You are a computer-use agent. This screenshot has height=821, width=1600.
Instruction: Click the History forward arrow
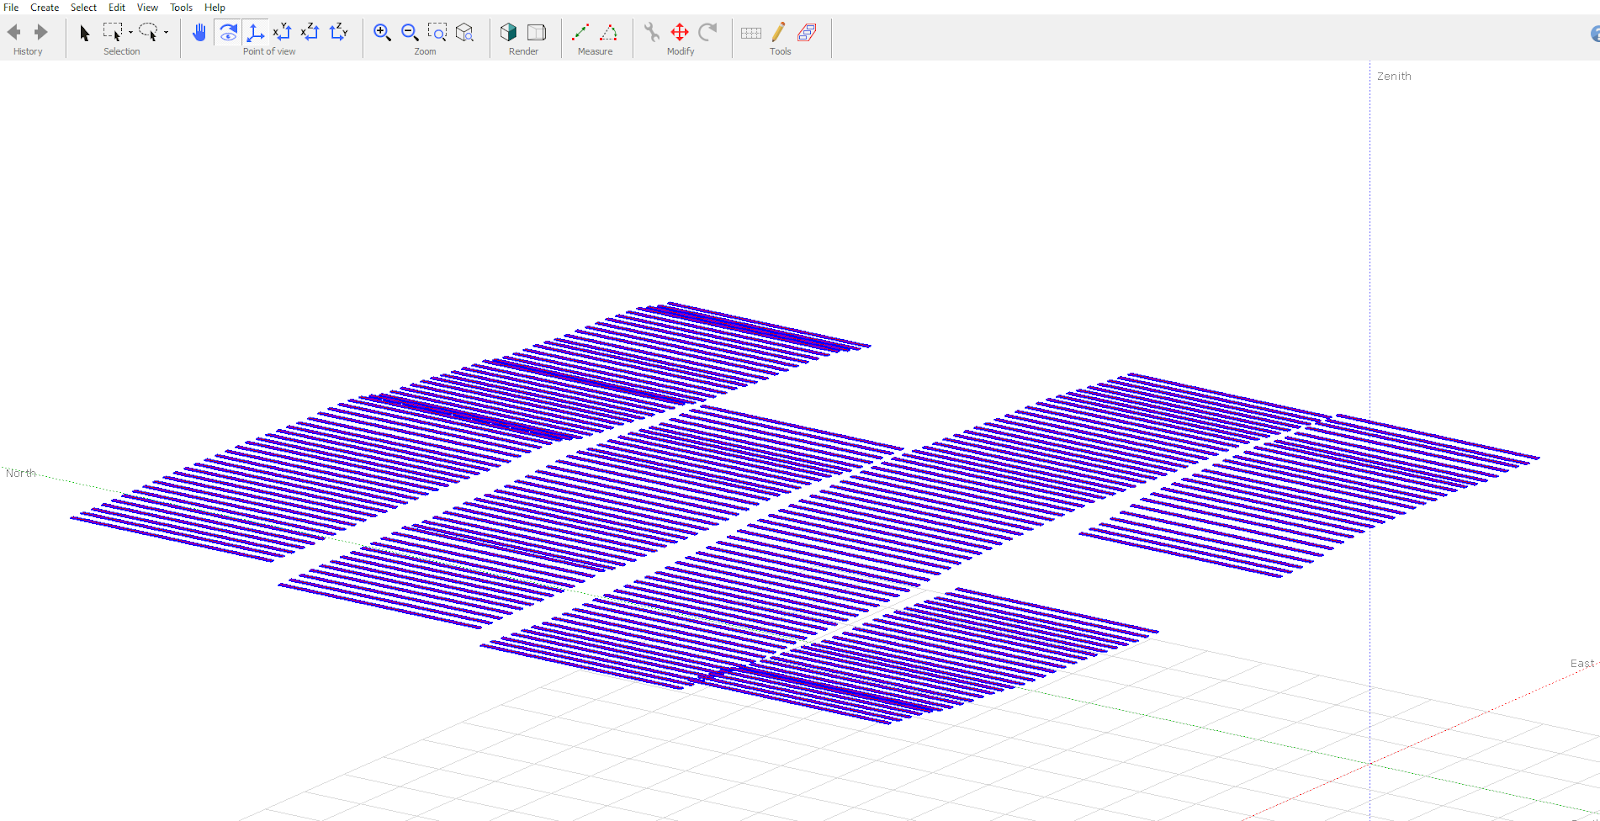(41, 32)
